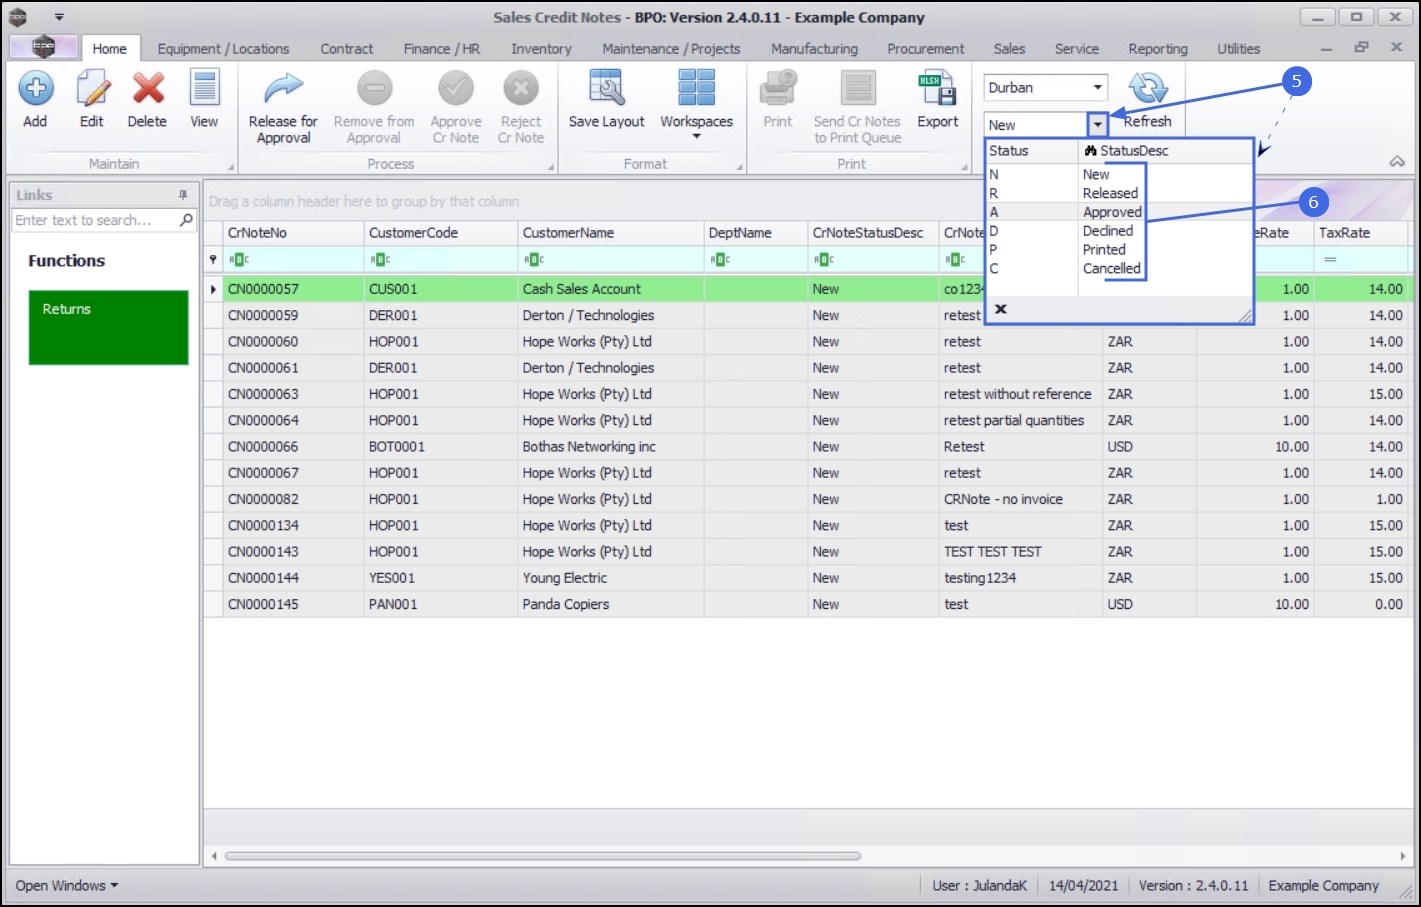Open the Finance / HR tab
1421x907 pixels.
click(x=442, y=49)
